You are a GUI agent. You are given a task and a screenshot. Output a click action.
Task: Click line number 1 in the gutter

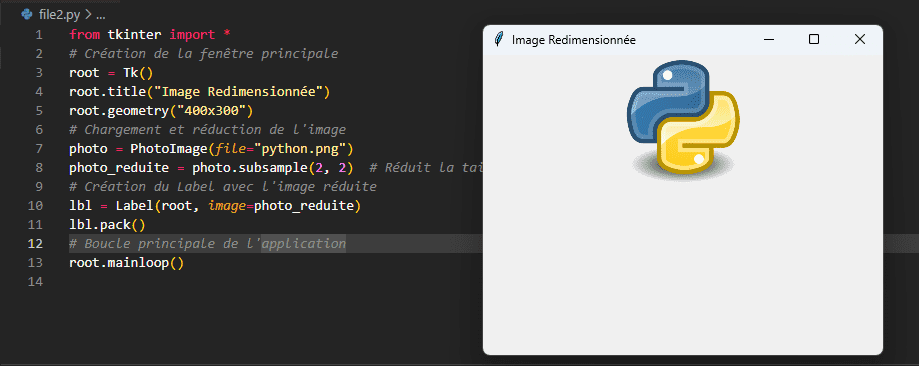(39, 35)
